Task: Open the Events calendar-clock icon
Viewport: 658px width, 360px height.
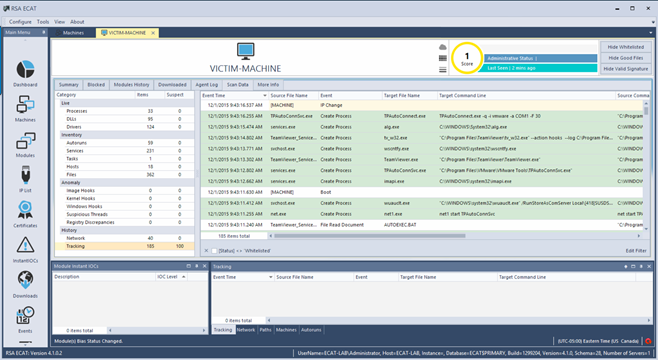Action: (x=25, y=315)
